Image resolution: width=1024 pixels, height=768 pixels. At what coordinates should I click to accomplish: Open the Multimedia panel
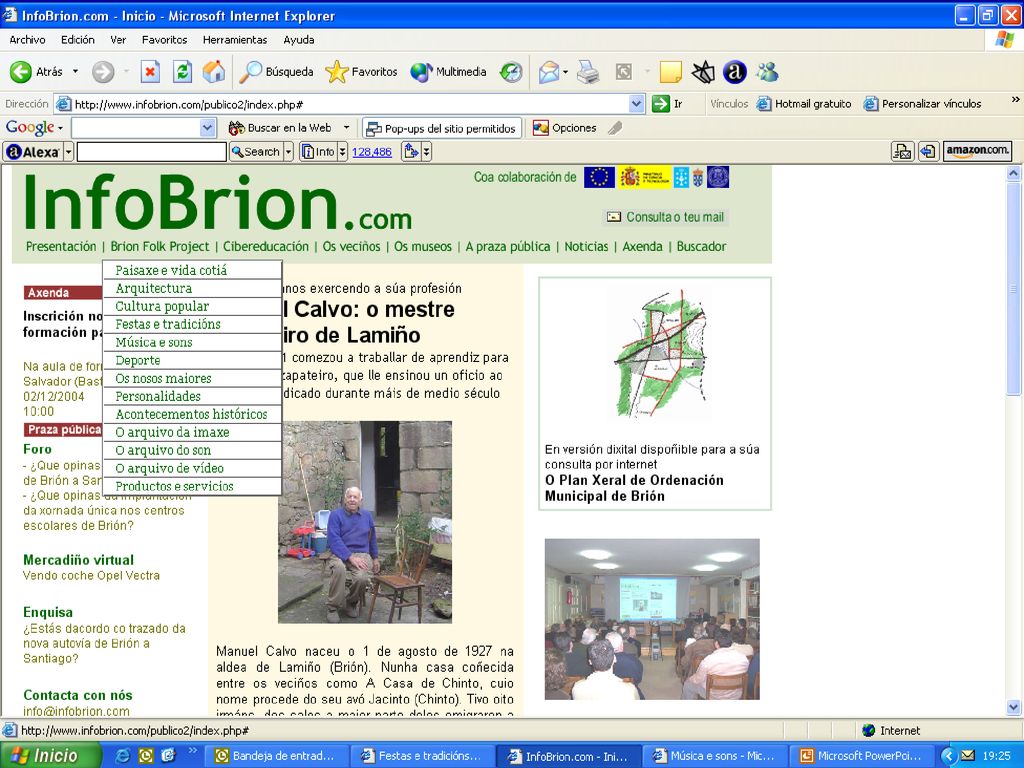449,72
